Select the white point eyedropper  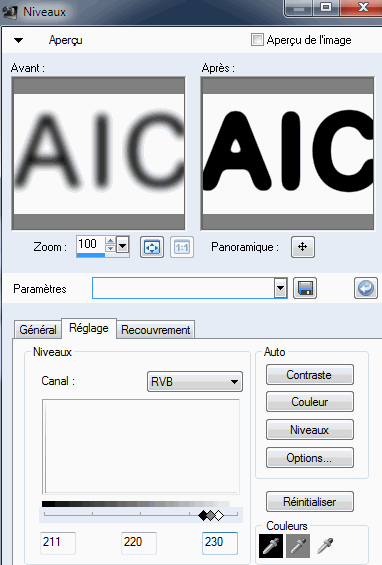click(x=325, y=546)
